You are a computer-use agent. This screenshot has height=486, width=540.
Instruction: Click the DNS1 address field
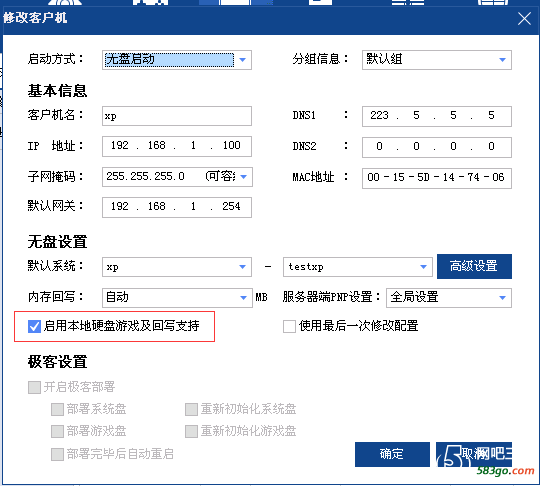(x=437, y=116)
